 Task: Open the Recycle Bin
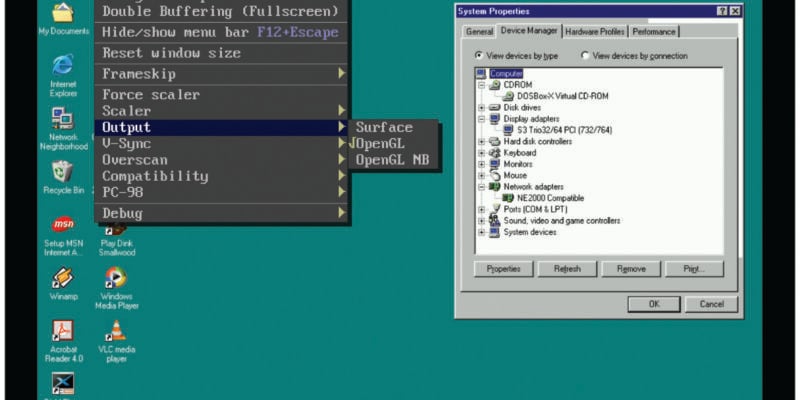click(x=63, y=171)
